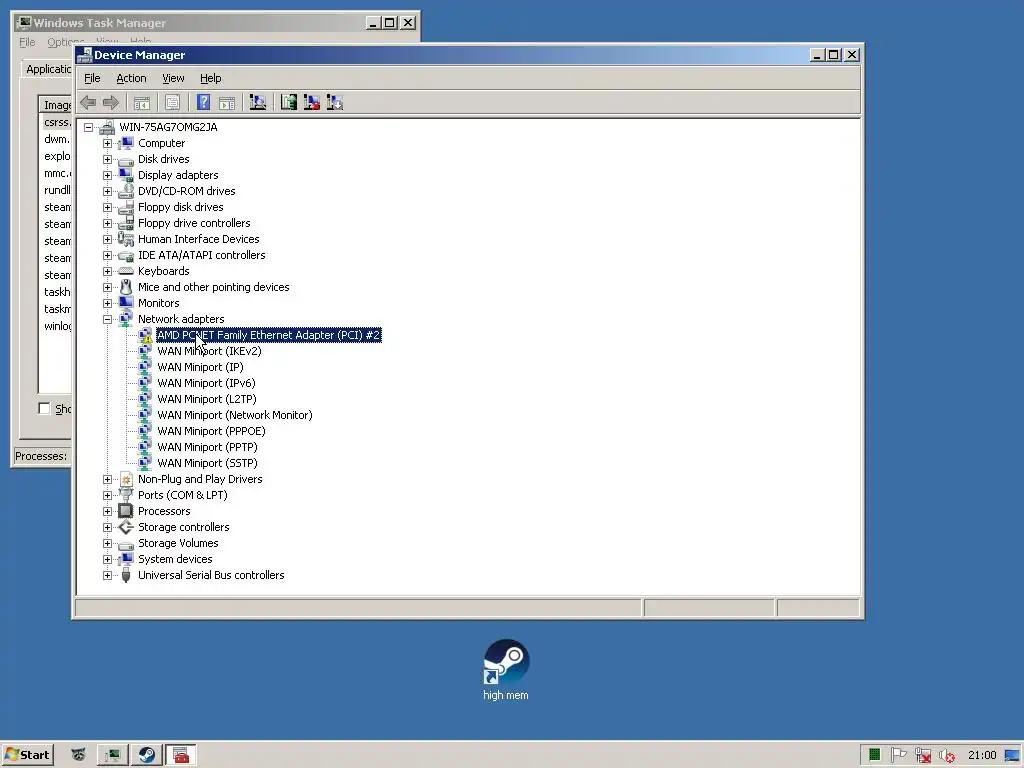Open the Help menu in Device Manager
This screenshot has height=768, width=1024.
click(210, 78)
